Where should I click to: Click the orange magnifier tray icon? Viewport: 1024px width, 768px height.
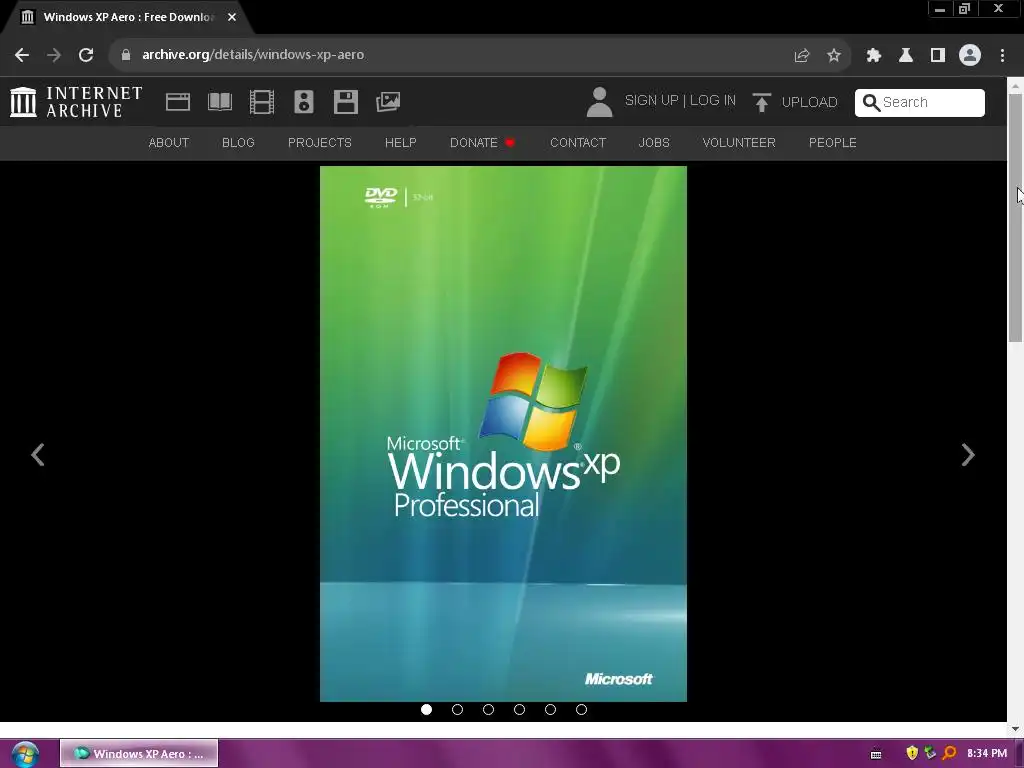click(x=950, y=754)
